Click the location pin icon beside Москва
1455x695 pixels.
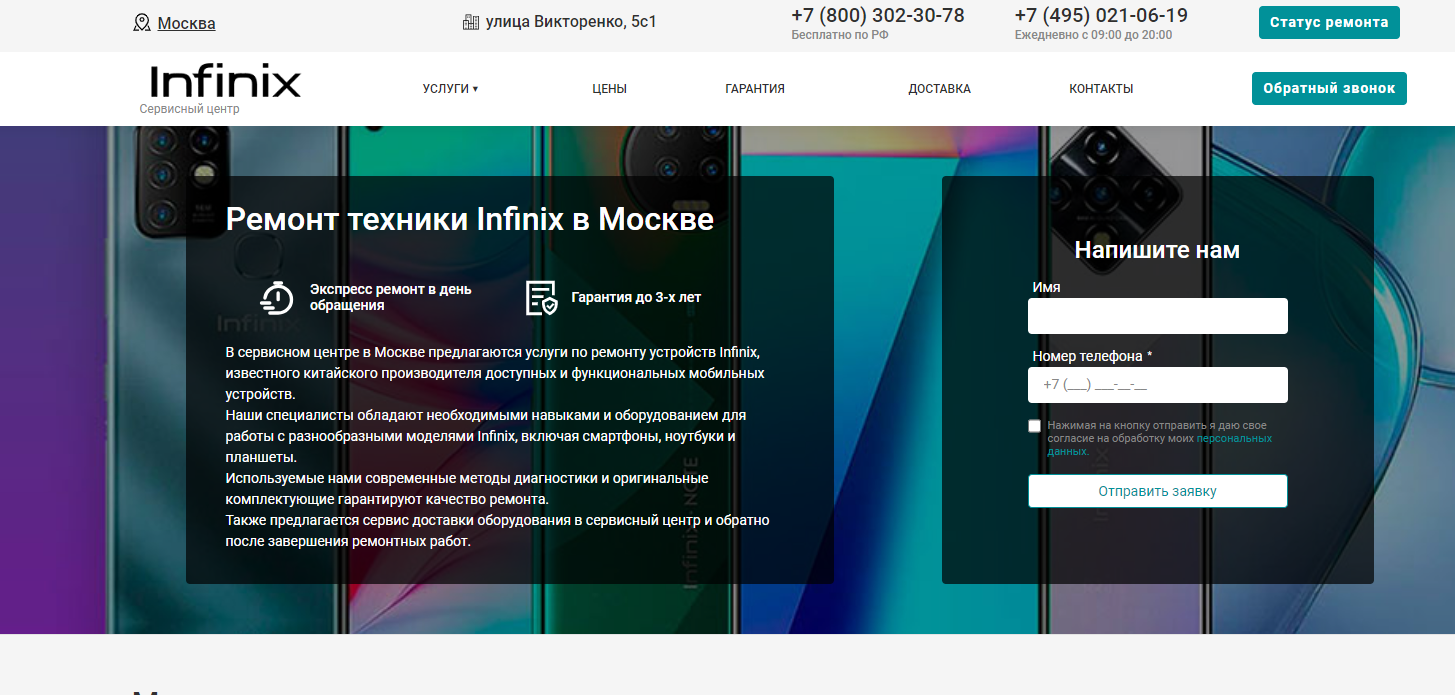click(142, 23)
